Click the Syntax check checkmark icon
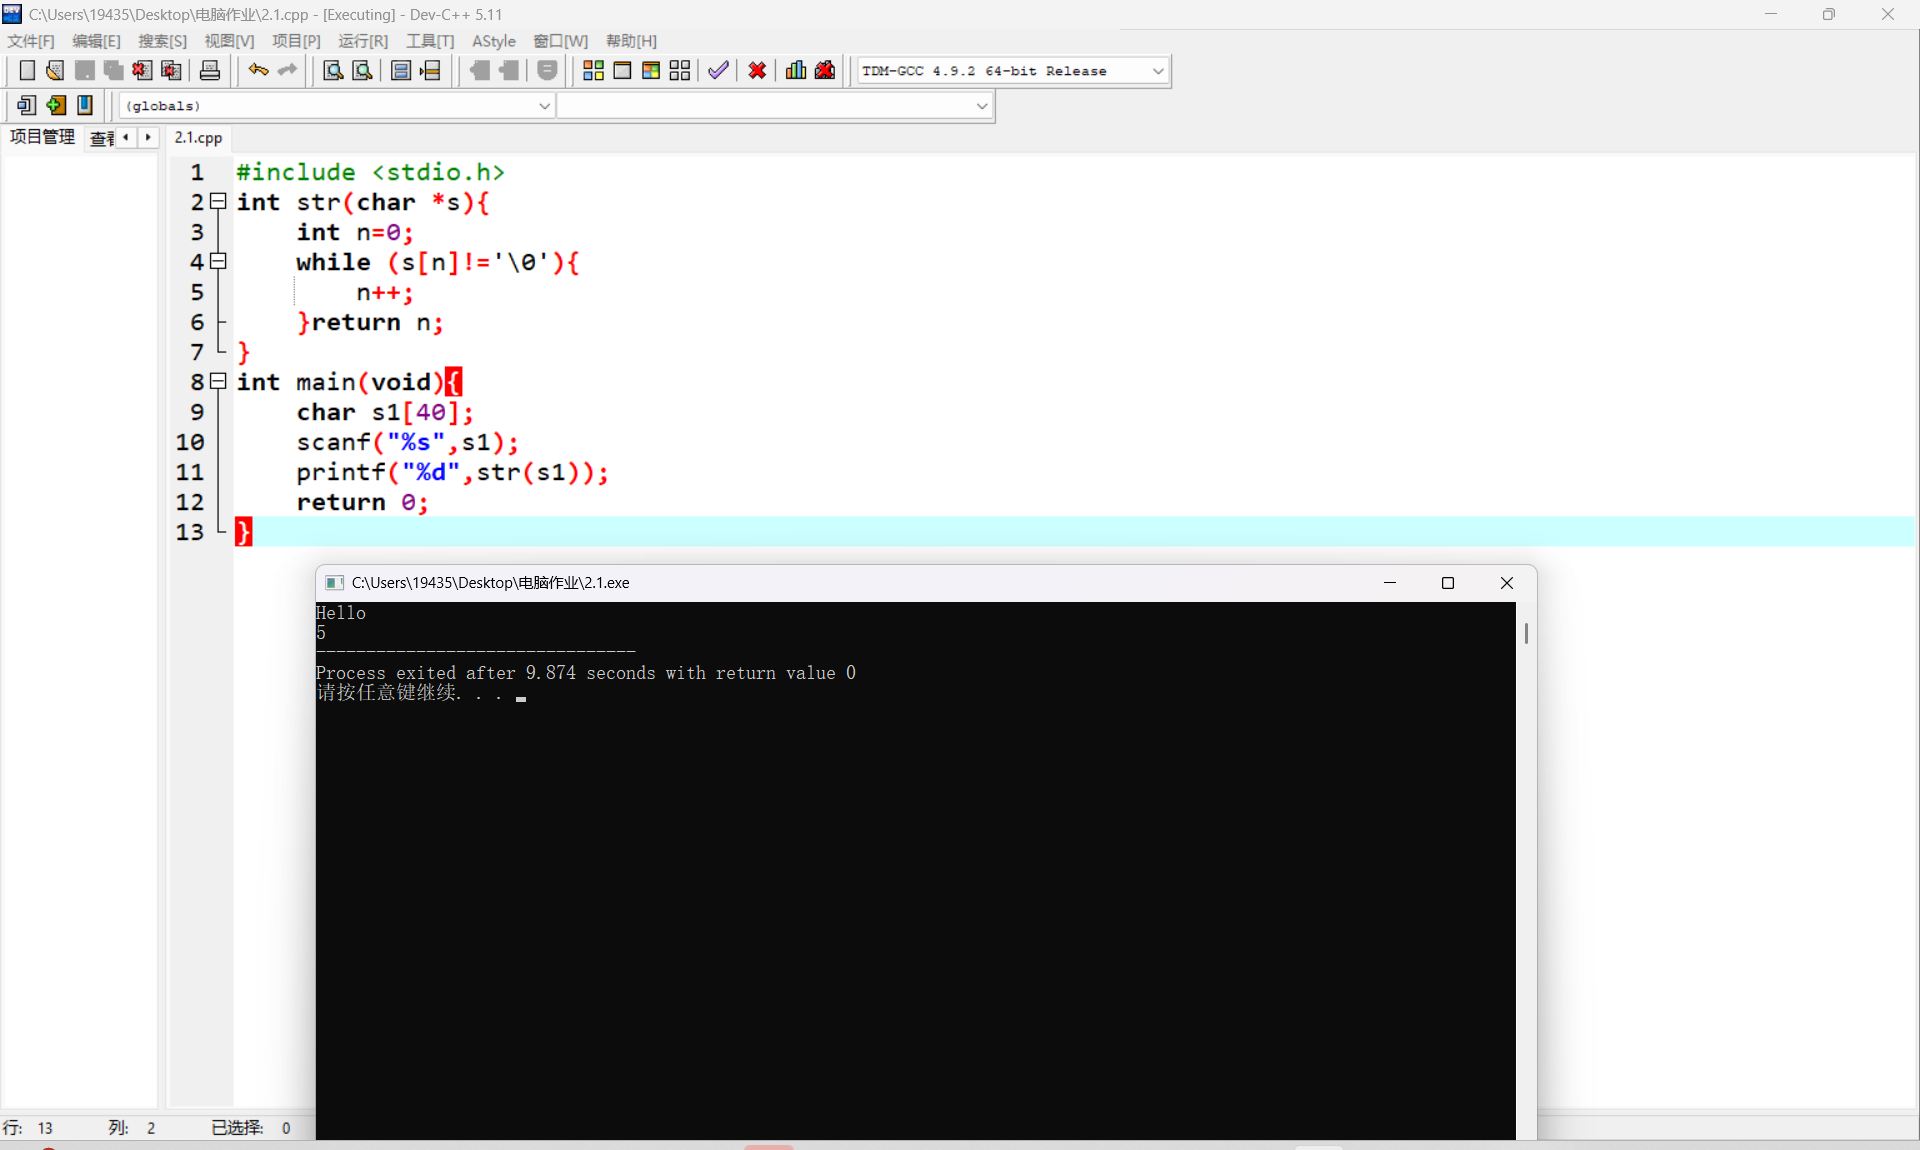Screen dimensions: 1920x1150 pos(718,71)
